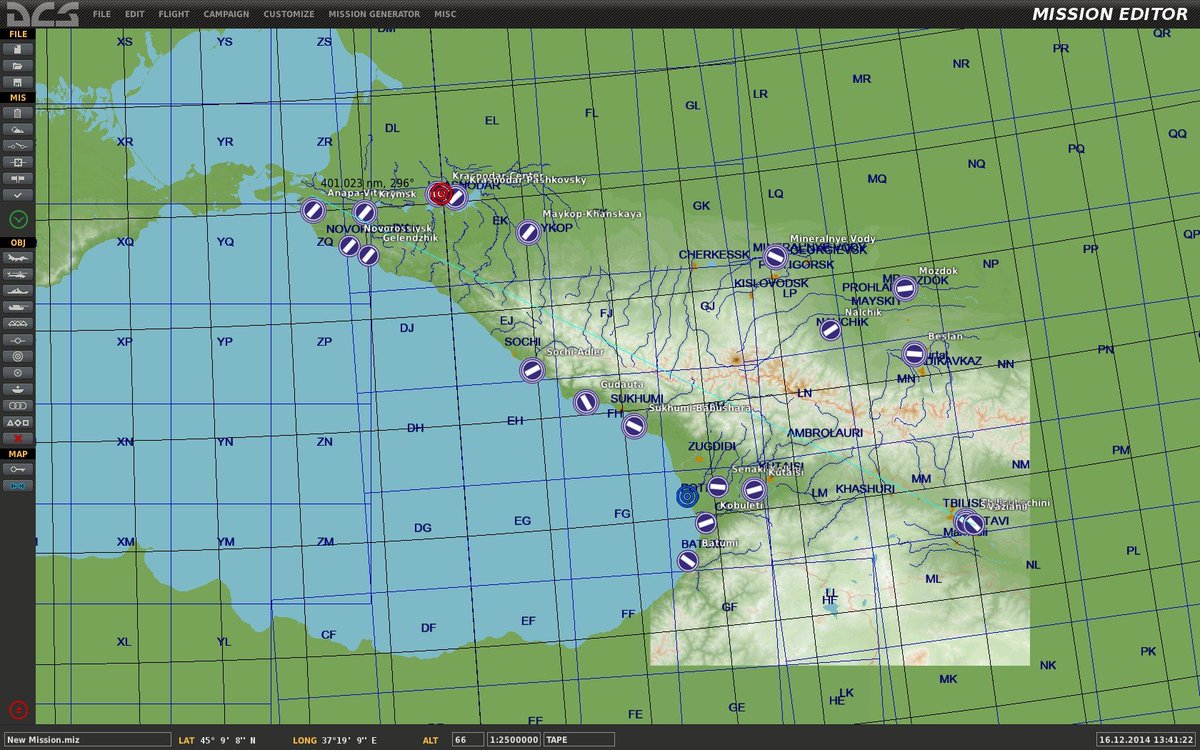Select the Mozdok airfield marker
Image resolution: width=1200 pixels, height=750 pixels.
click(905, 288)
